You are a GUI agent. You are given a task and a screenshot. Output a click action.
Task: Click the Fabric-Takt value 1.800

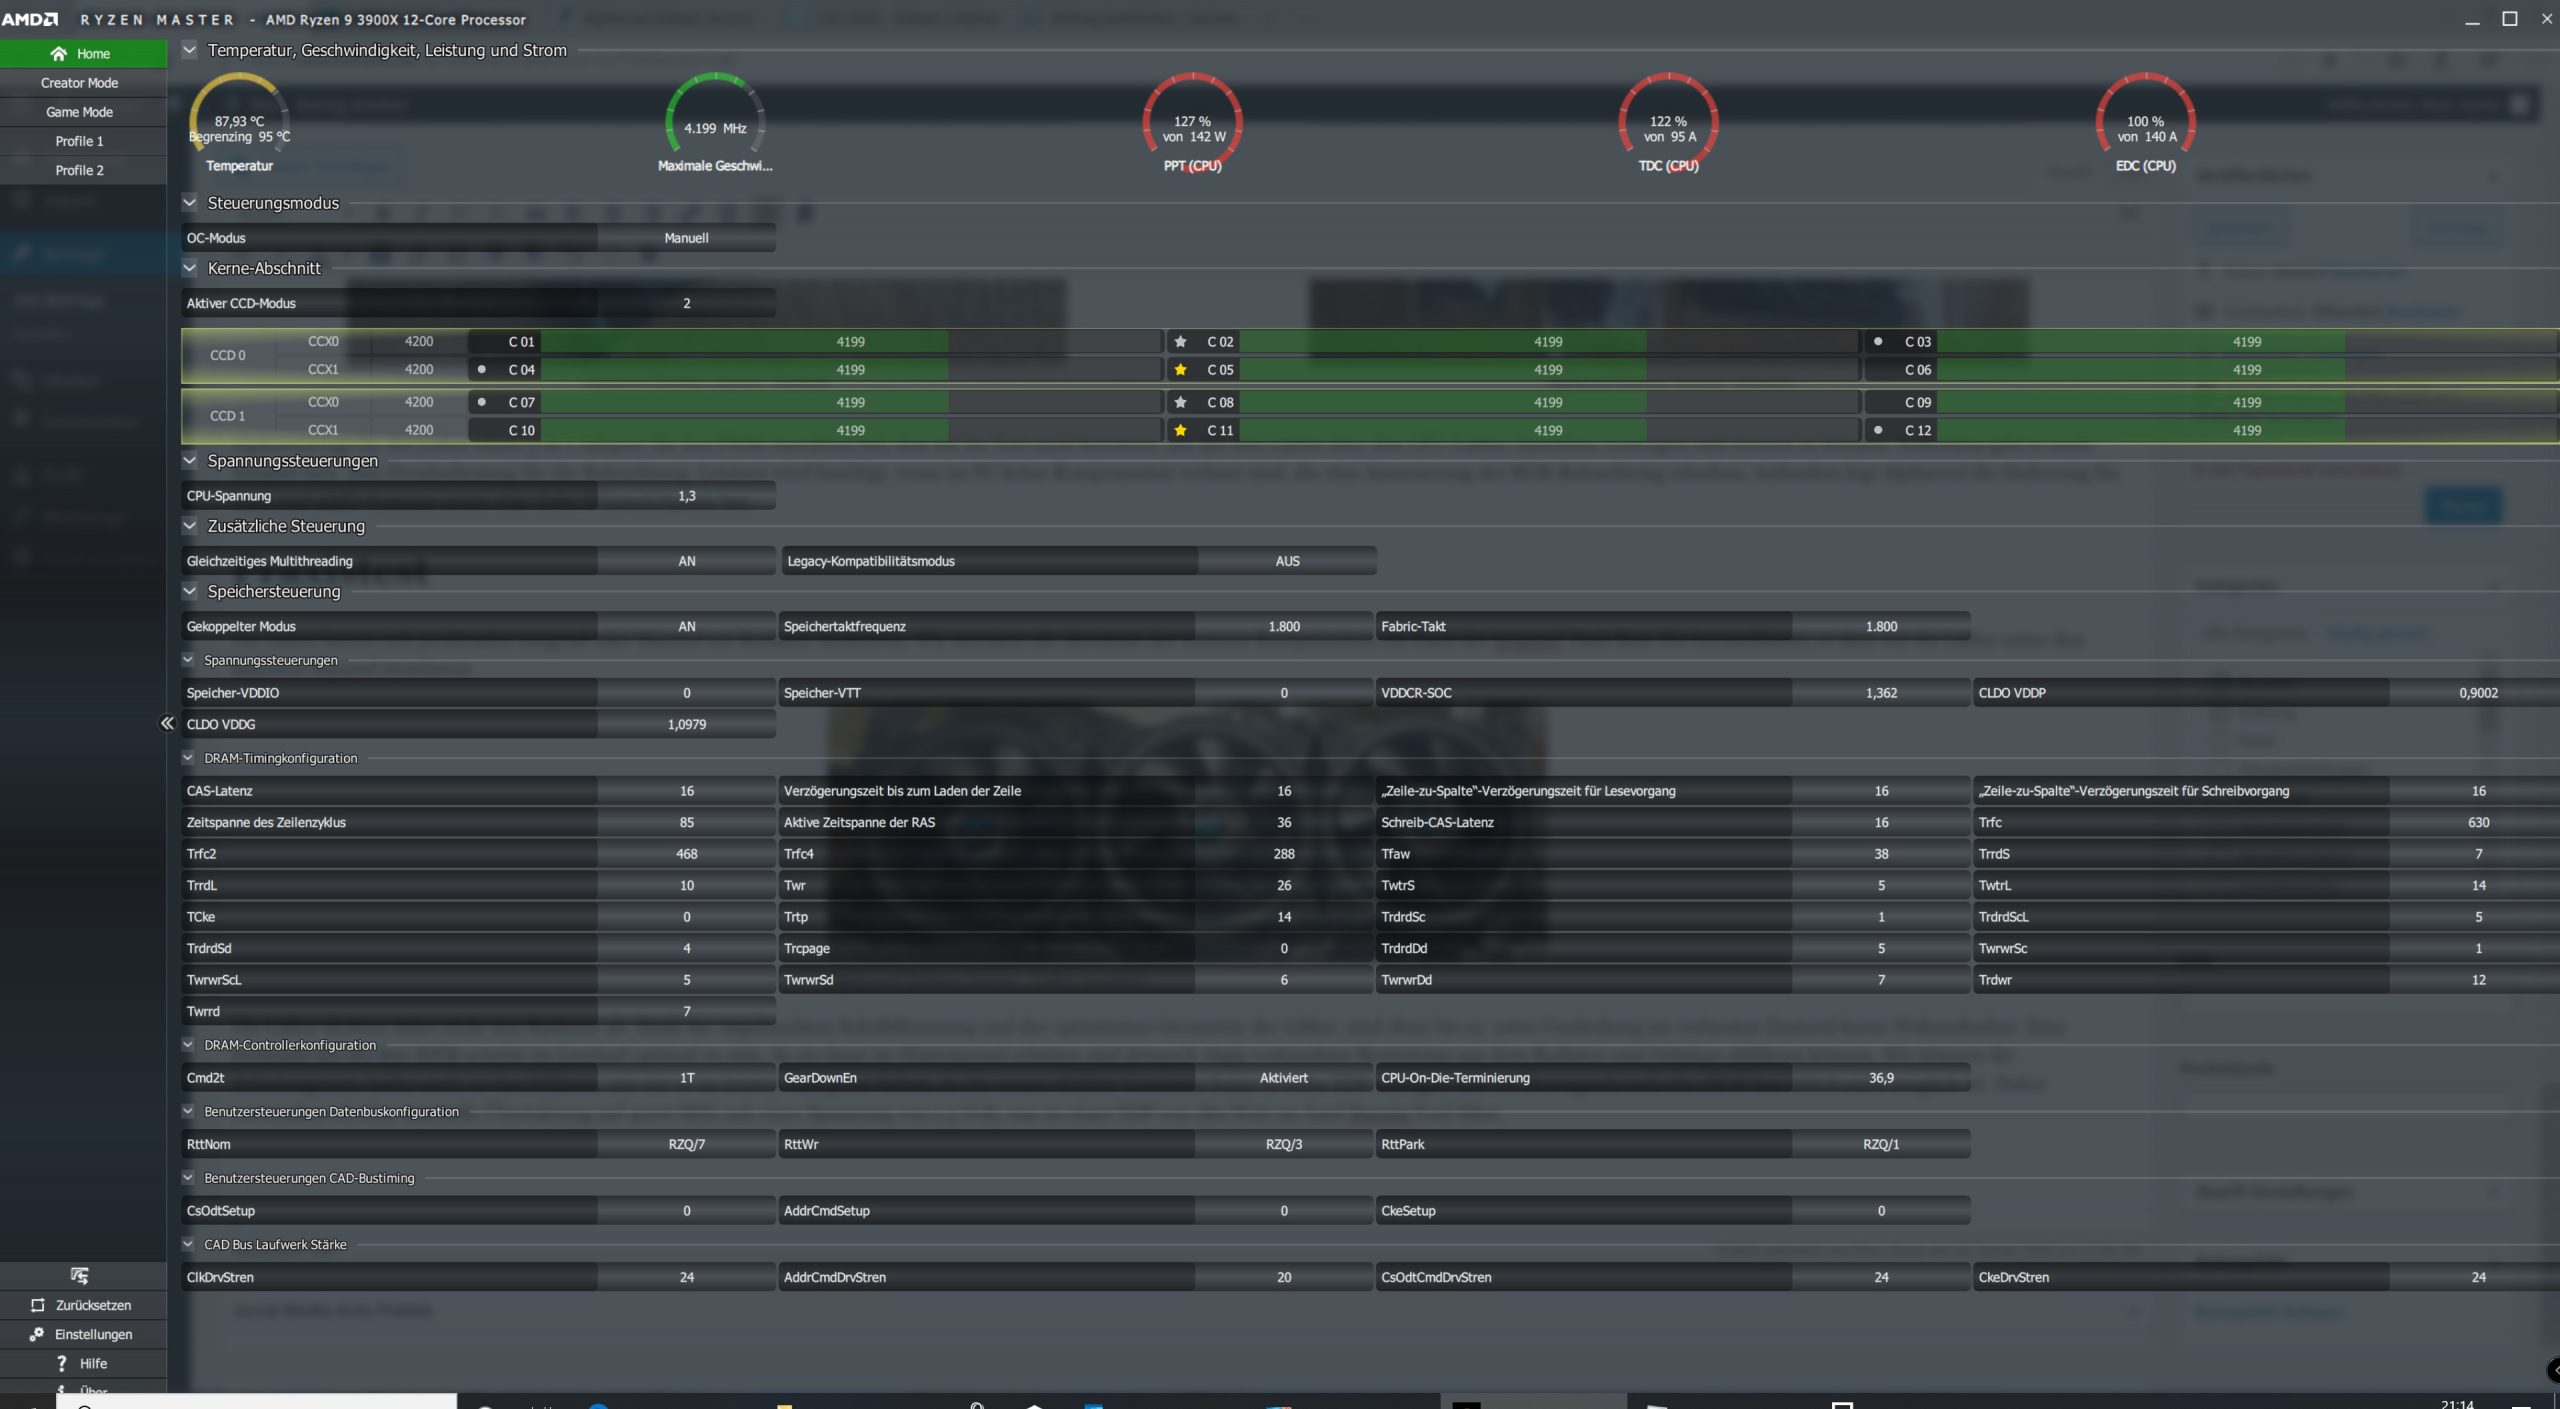(x=1881, y=626)
